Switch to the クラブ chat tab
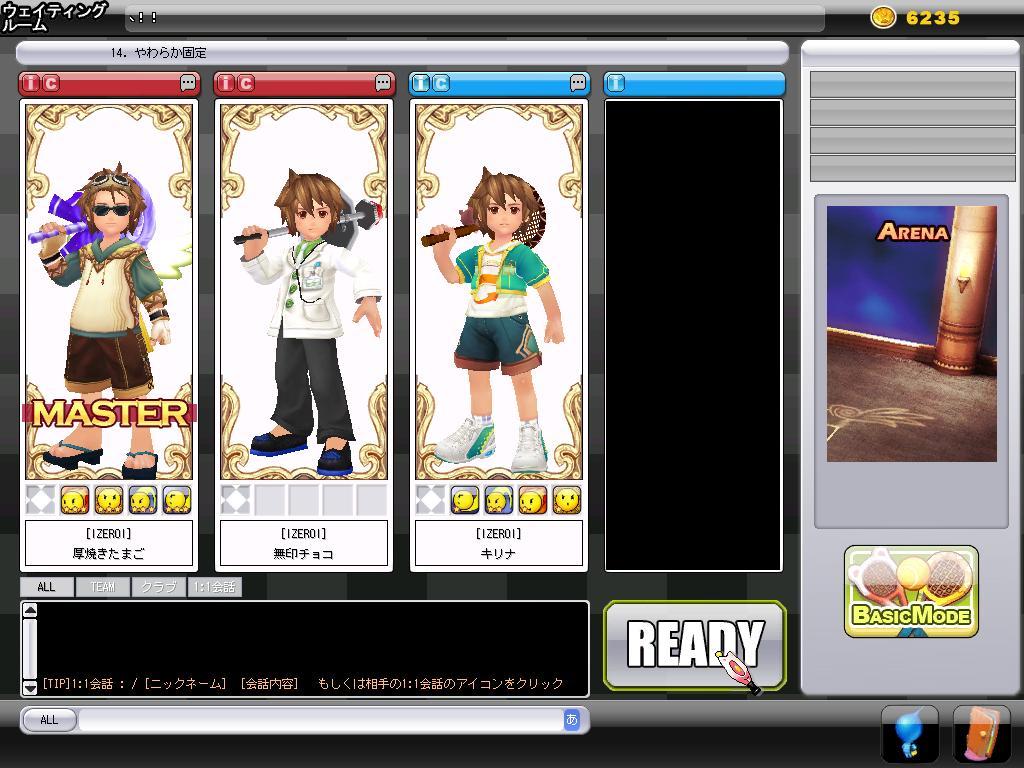Image resolution: width=1024 pixels, height=768 pixels. click(x=158, y=587)
